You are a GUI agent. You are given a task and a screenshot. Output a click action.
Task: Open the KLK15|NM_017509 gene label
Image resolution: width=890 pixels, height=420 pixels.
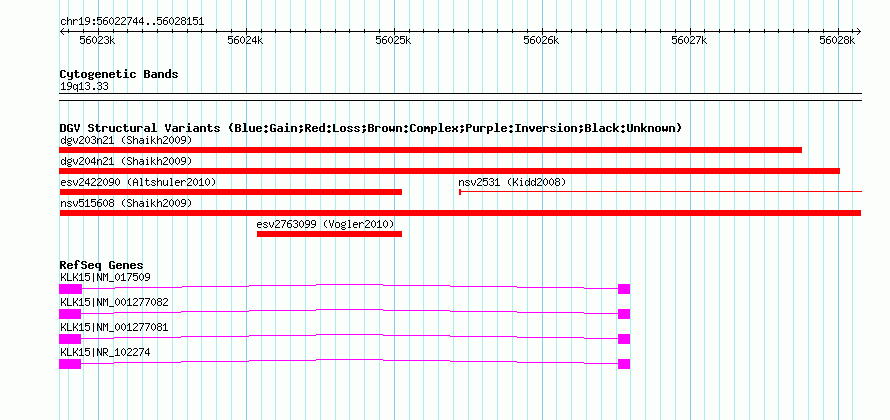[x=105, y=278]
